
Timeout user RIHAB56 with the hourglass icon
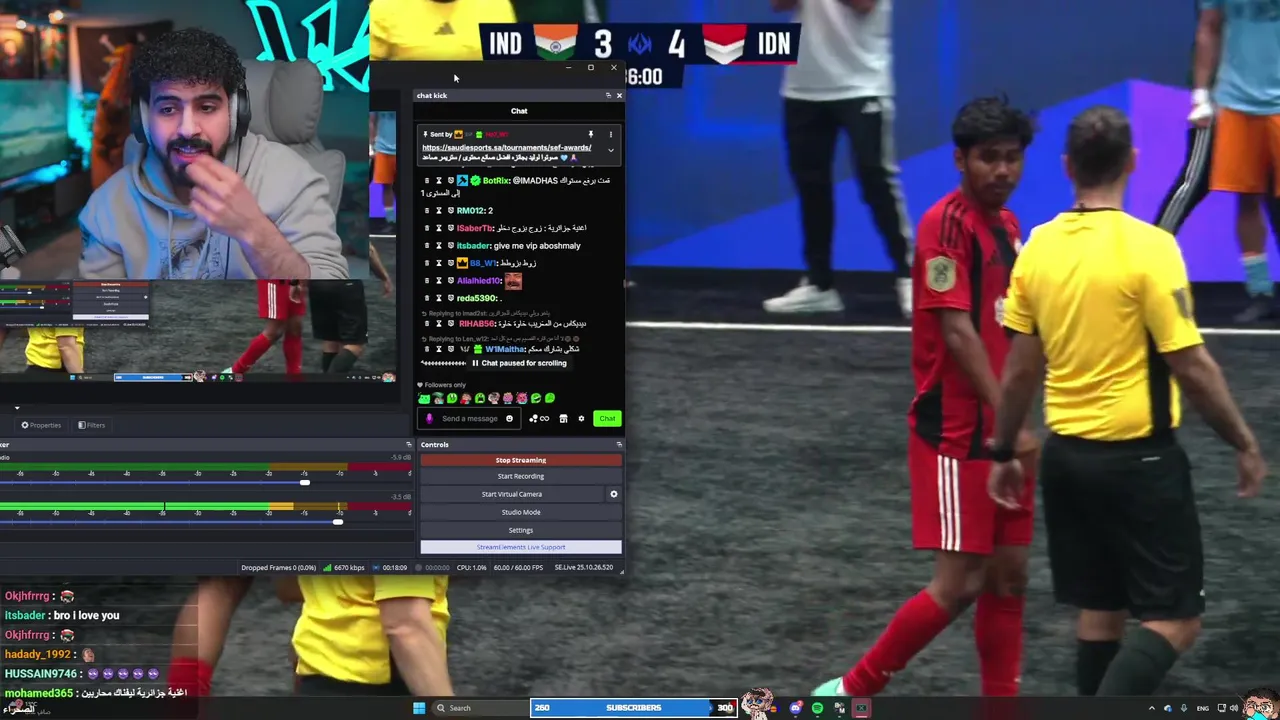tap(438, 324)
